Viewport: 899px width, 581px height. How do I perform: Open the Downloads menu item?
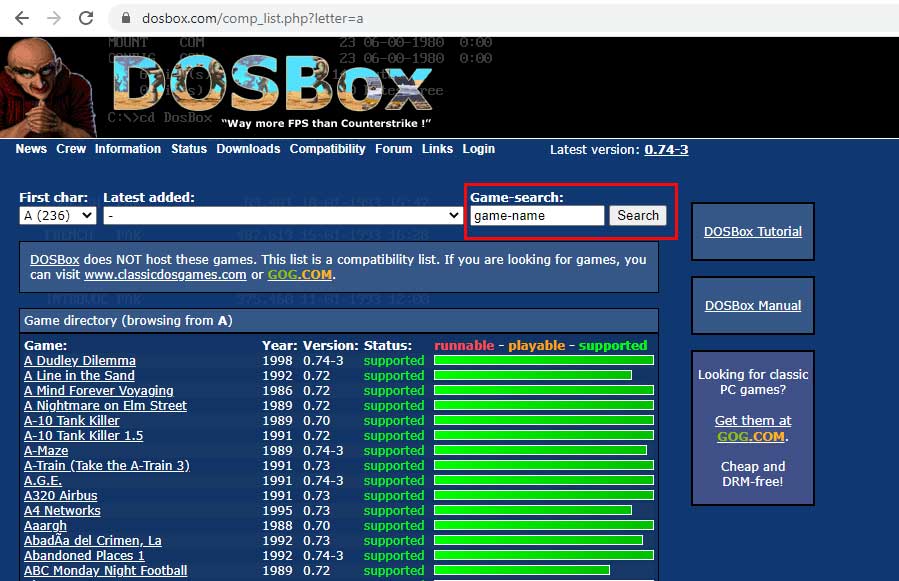pyautogui.click(x=248, y=149)
